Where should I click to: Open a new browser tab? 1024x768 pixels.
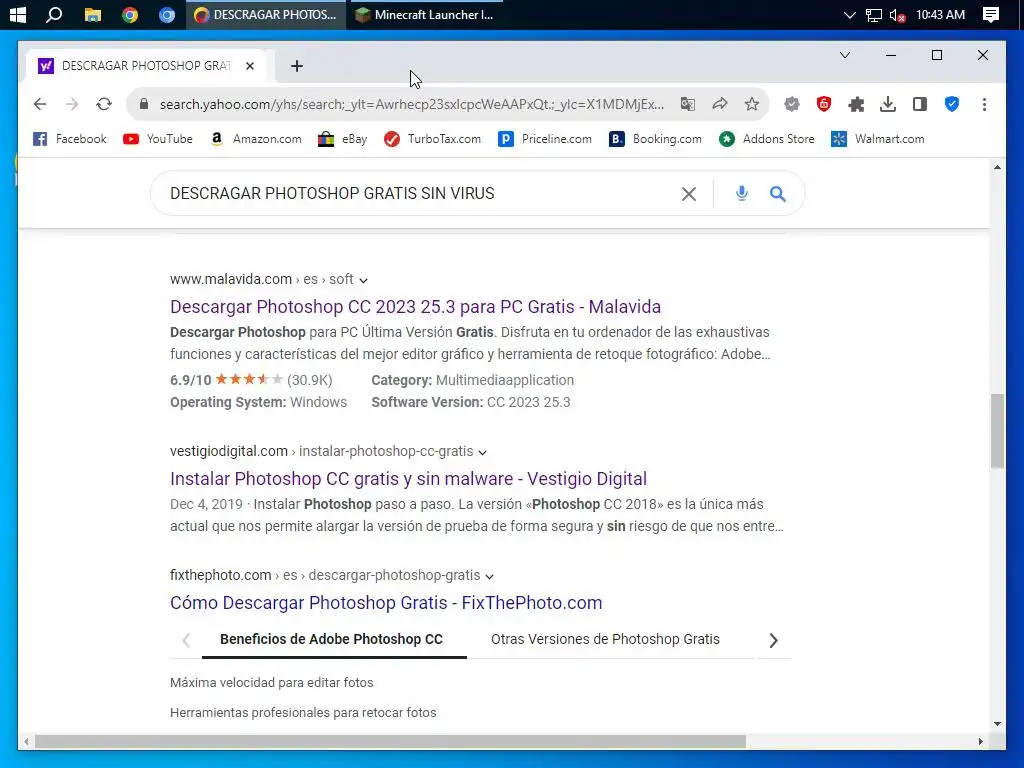(296, 66)
